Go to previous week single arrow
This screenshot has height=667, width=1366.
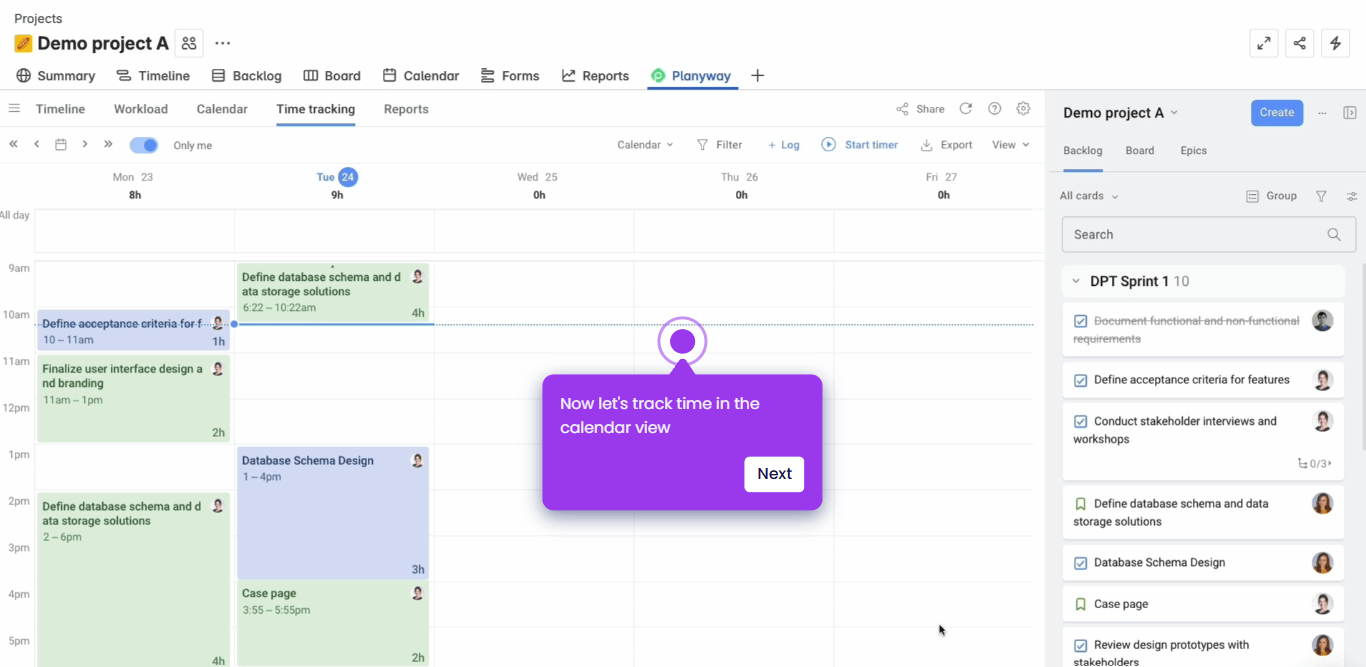37,144
